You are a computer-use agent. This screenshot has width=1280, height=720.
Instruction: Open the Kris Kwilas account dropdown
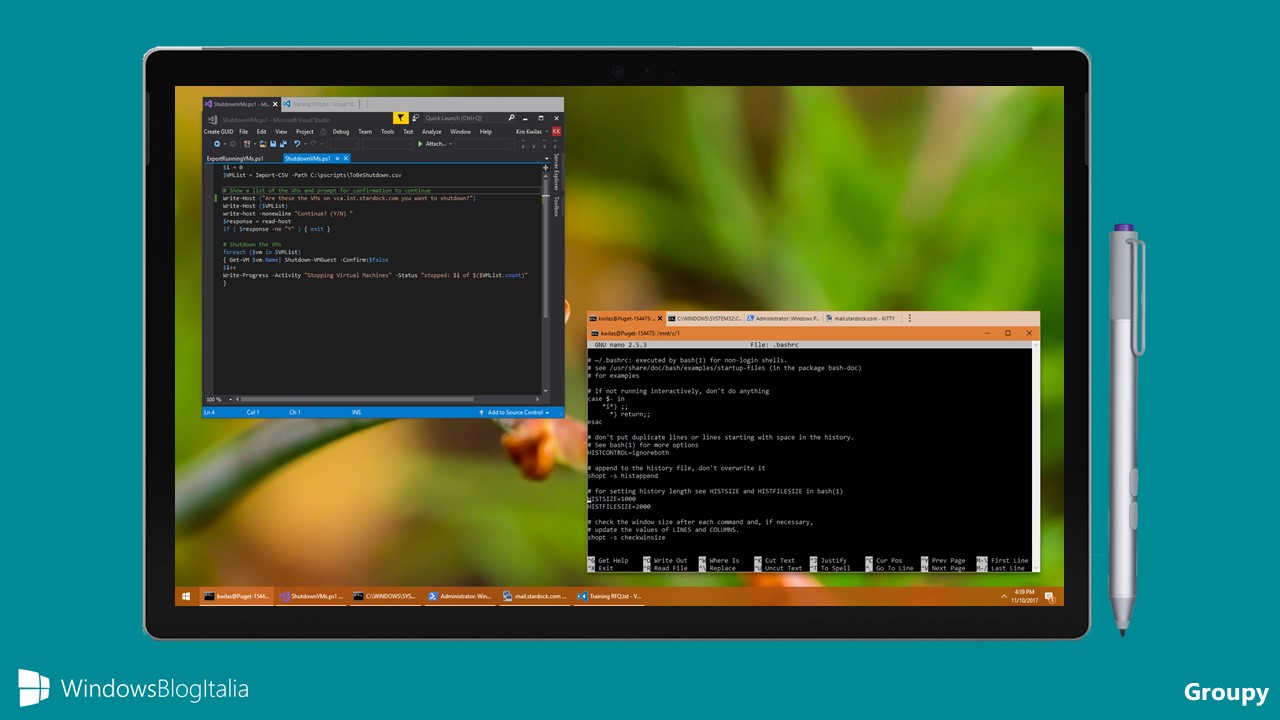tap(547, 132)
